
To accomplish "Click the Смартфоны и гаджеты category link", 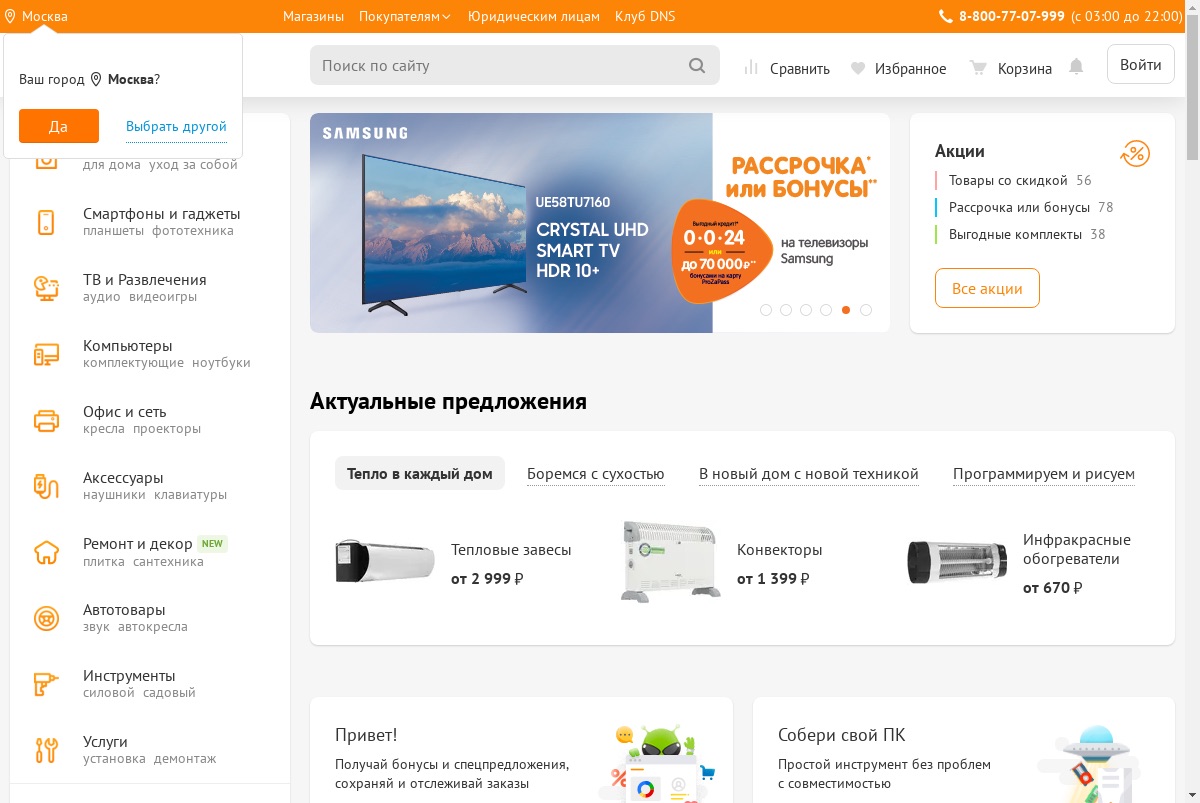I will [162, 214].
